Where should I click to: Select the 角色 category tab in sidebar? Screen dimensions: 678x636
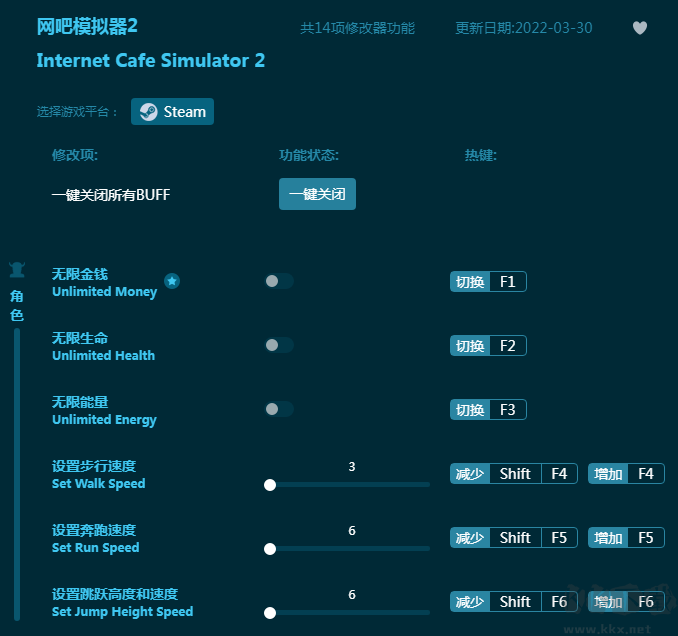(x=16, y=305)
